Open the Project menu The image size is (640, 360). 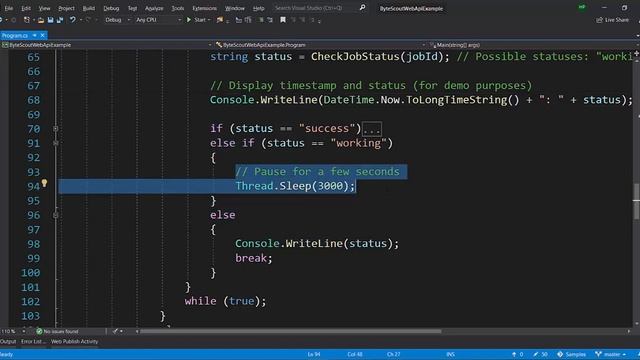pyautogui.click(x=66, y=8)
